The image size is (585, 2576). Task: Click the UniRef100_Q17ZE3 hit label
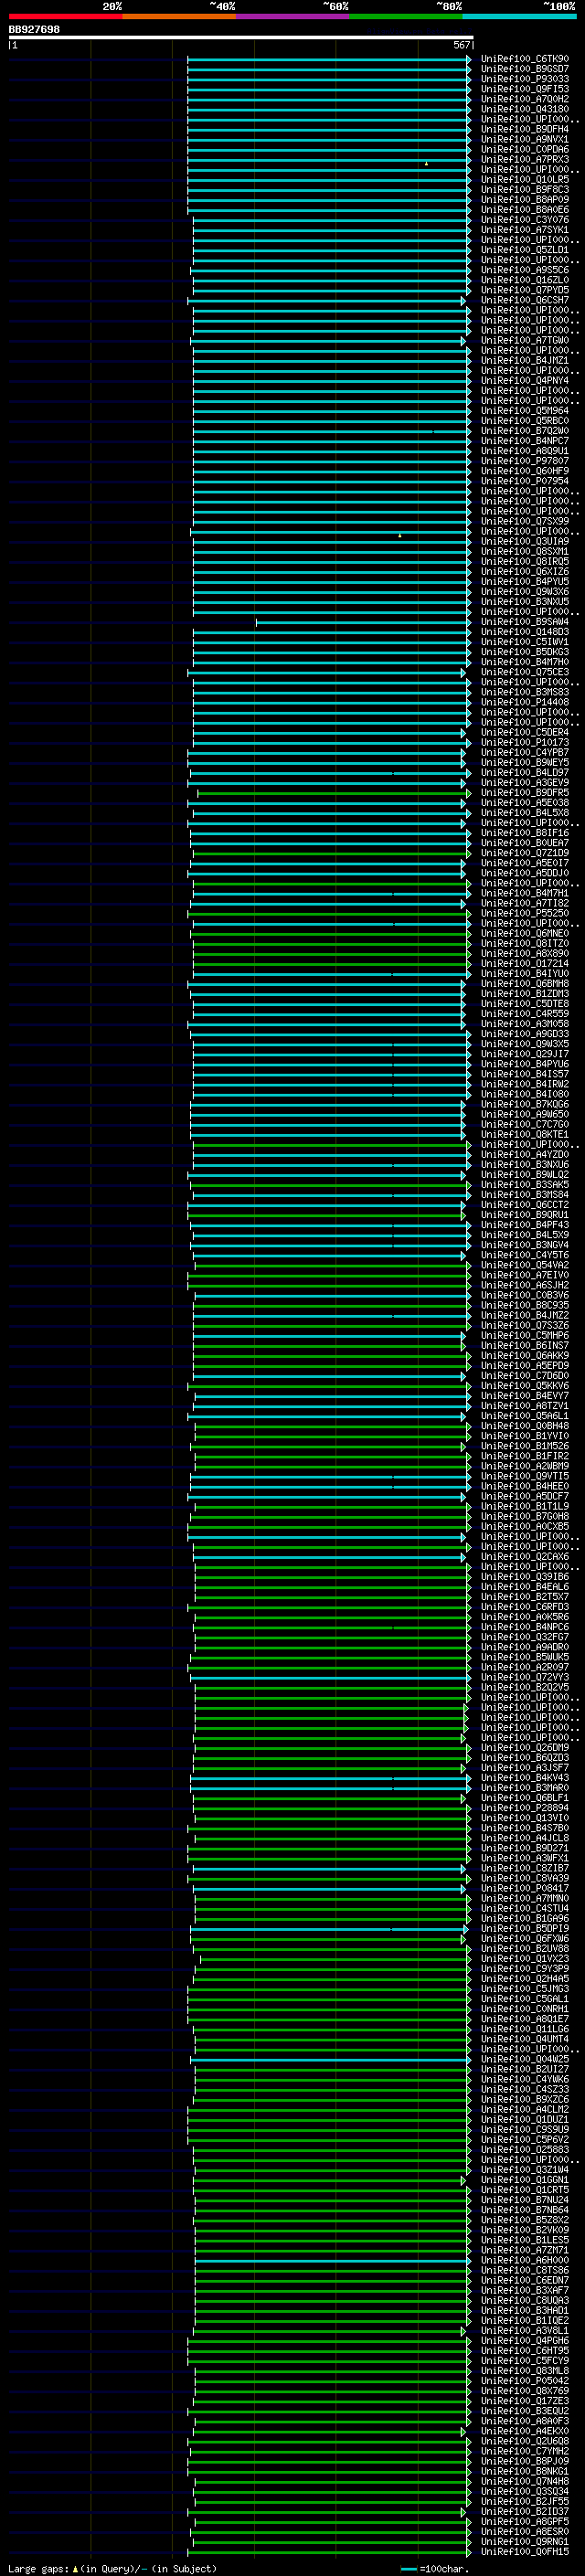coord(524,2401)
